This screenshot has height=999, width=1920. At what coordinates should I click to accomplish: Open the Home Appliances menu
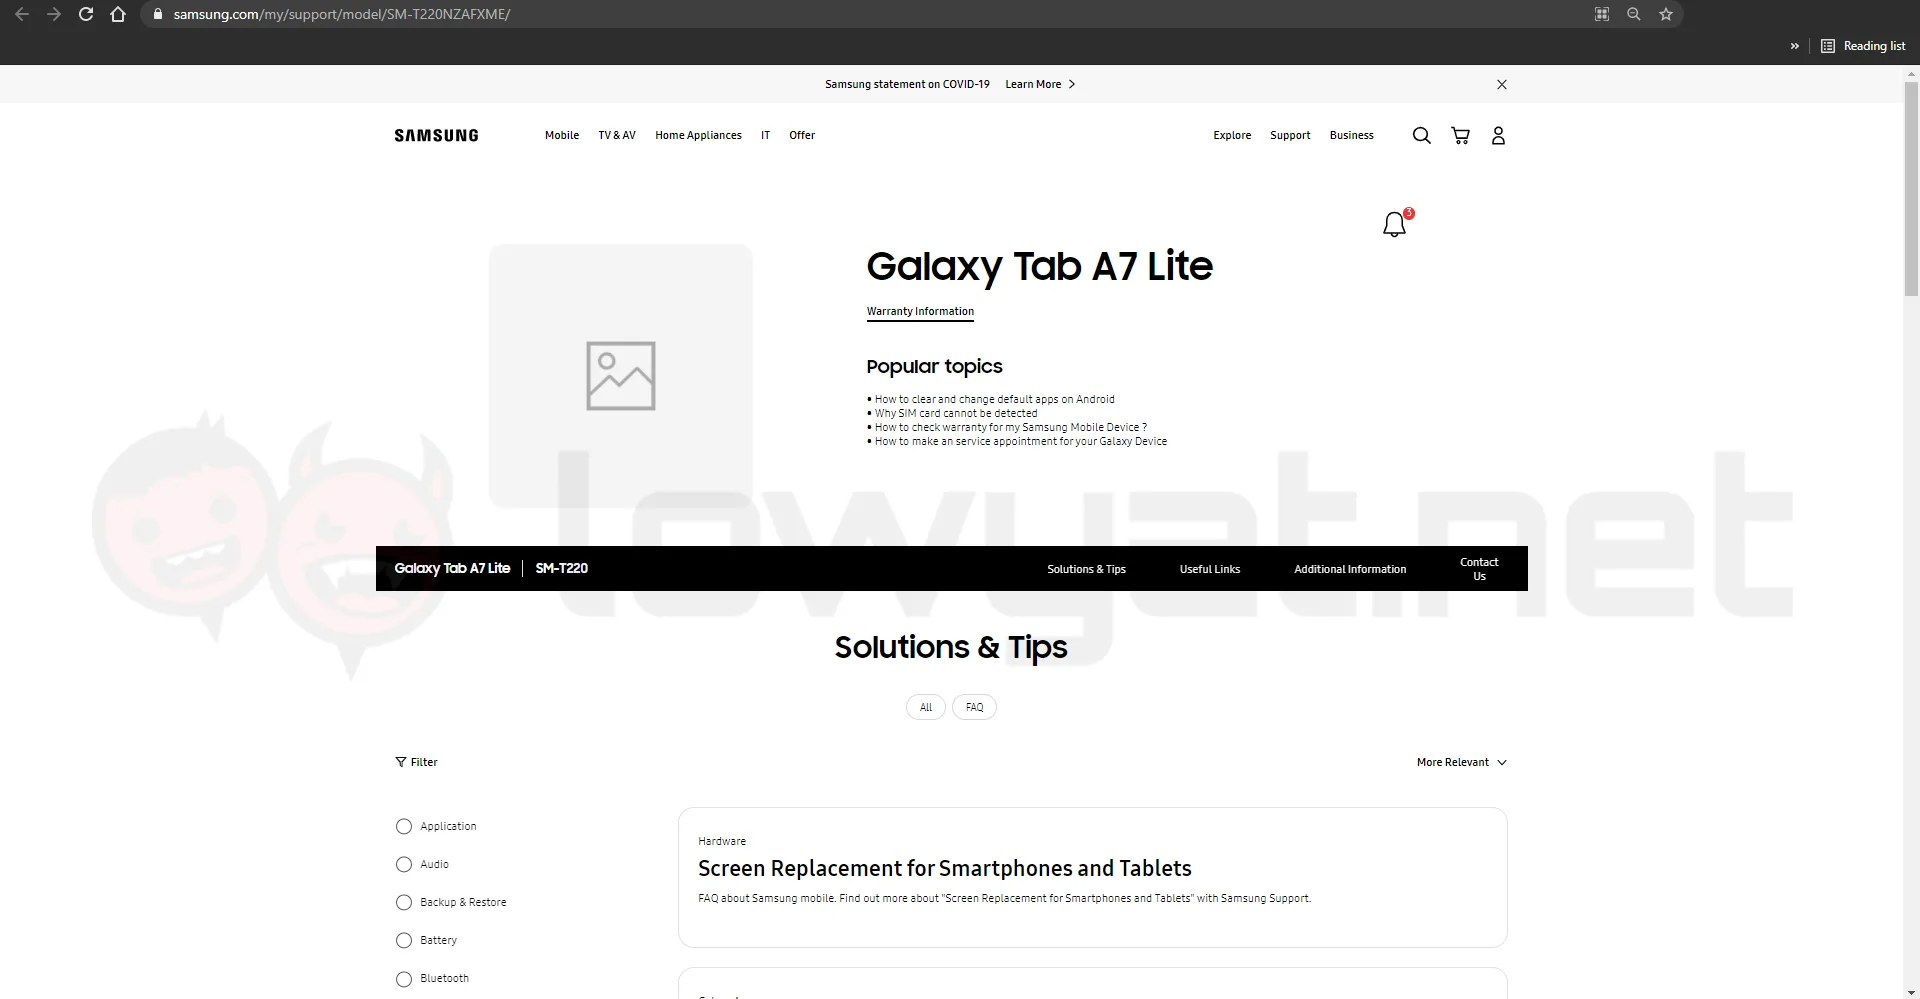(x=698, y=135)
